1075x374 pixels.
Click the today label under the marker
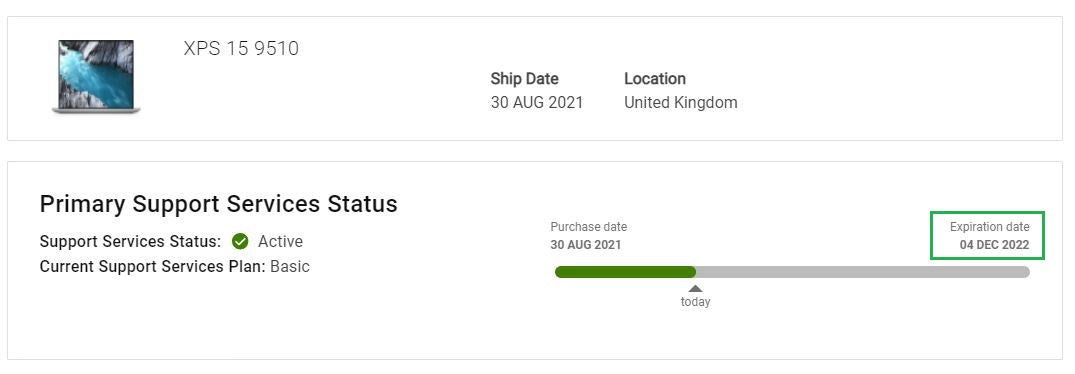click(x=695, y=302)
